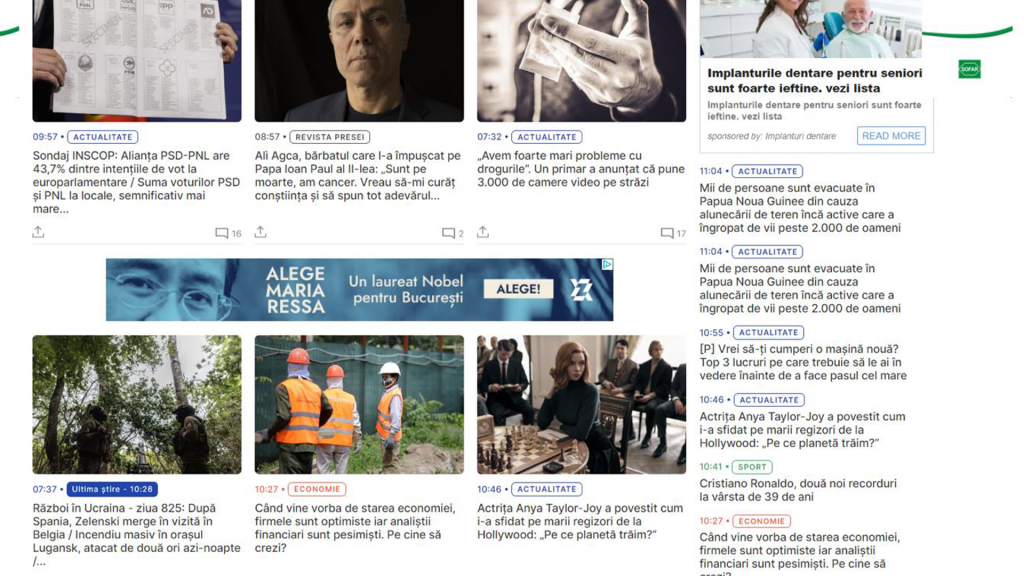Image resolution: width=1024 pixels, height=576 pixels.
Task: Open the Război în Ucraina ziua 825 headline
Action: (x=136, y=534)
